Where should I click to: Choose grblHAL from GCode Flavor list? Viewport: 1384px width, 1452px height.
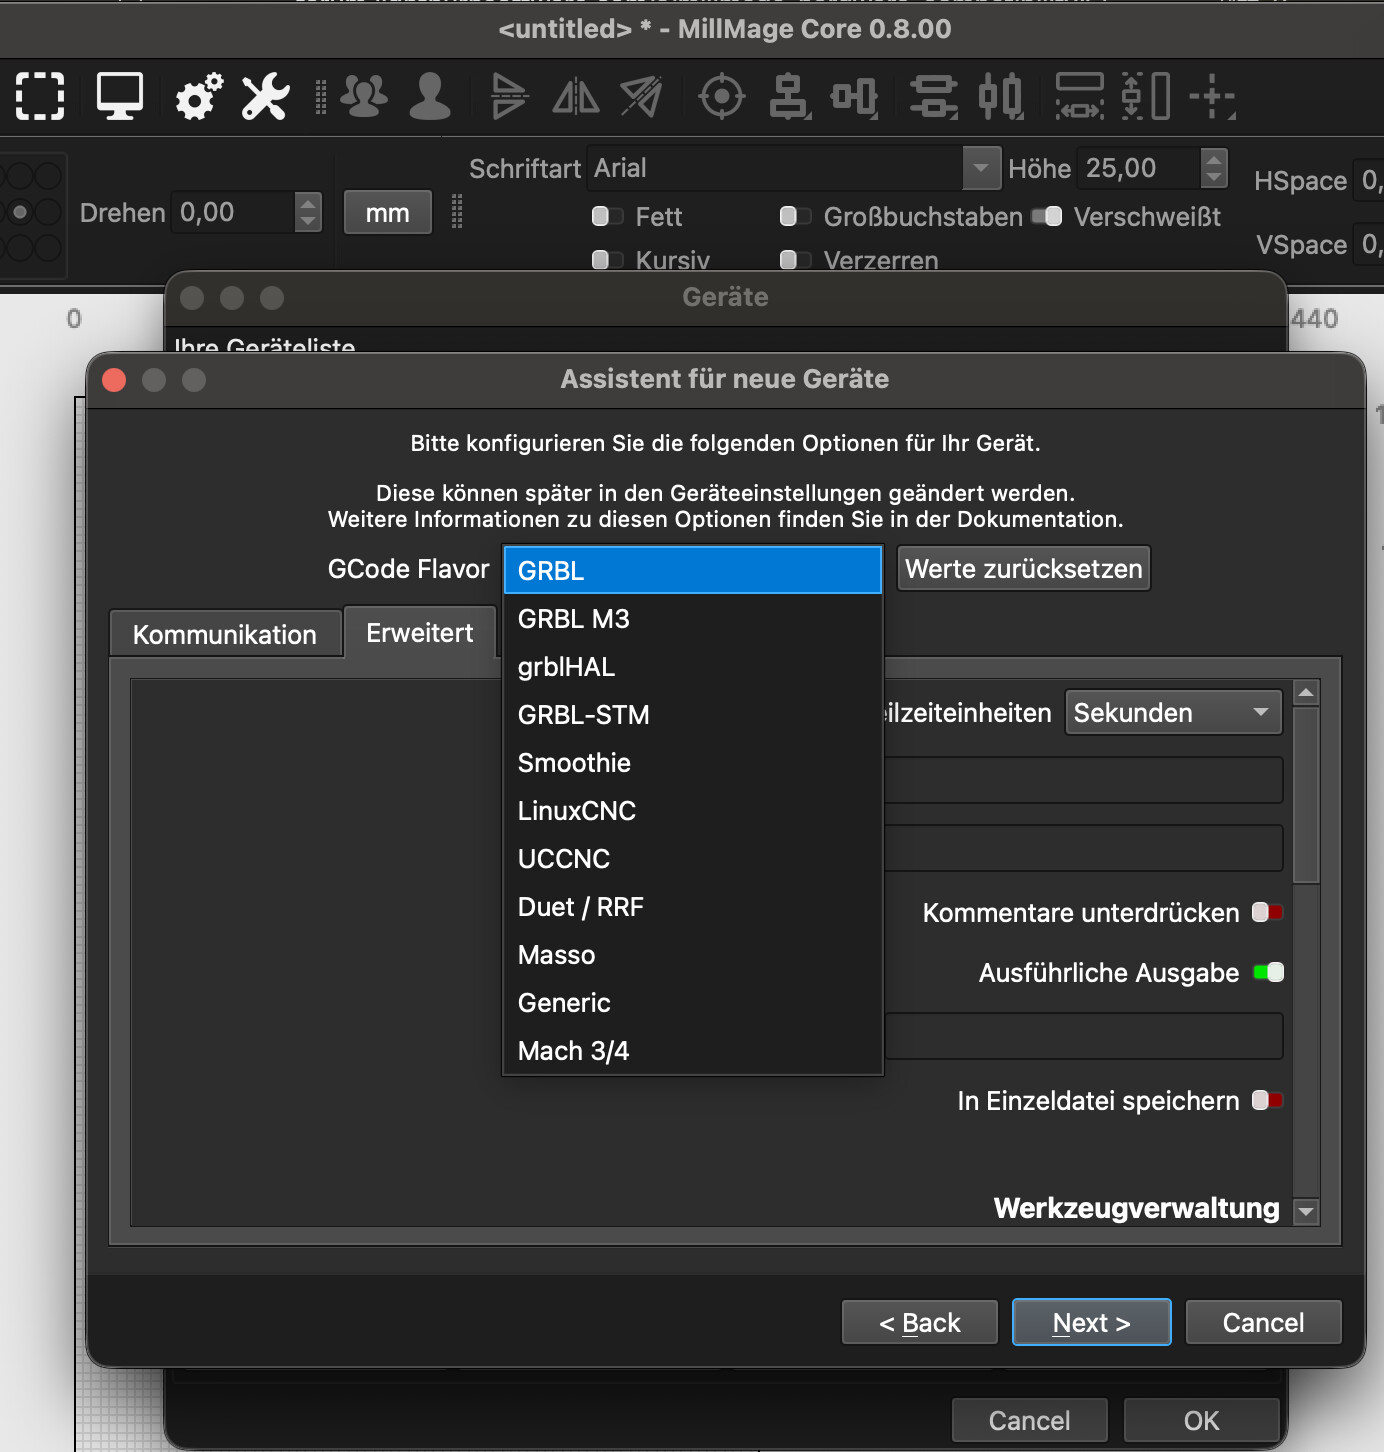pos(566,667)
